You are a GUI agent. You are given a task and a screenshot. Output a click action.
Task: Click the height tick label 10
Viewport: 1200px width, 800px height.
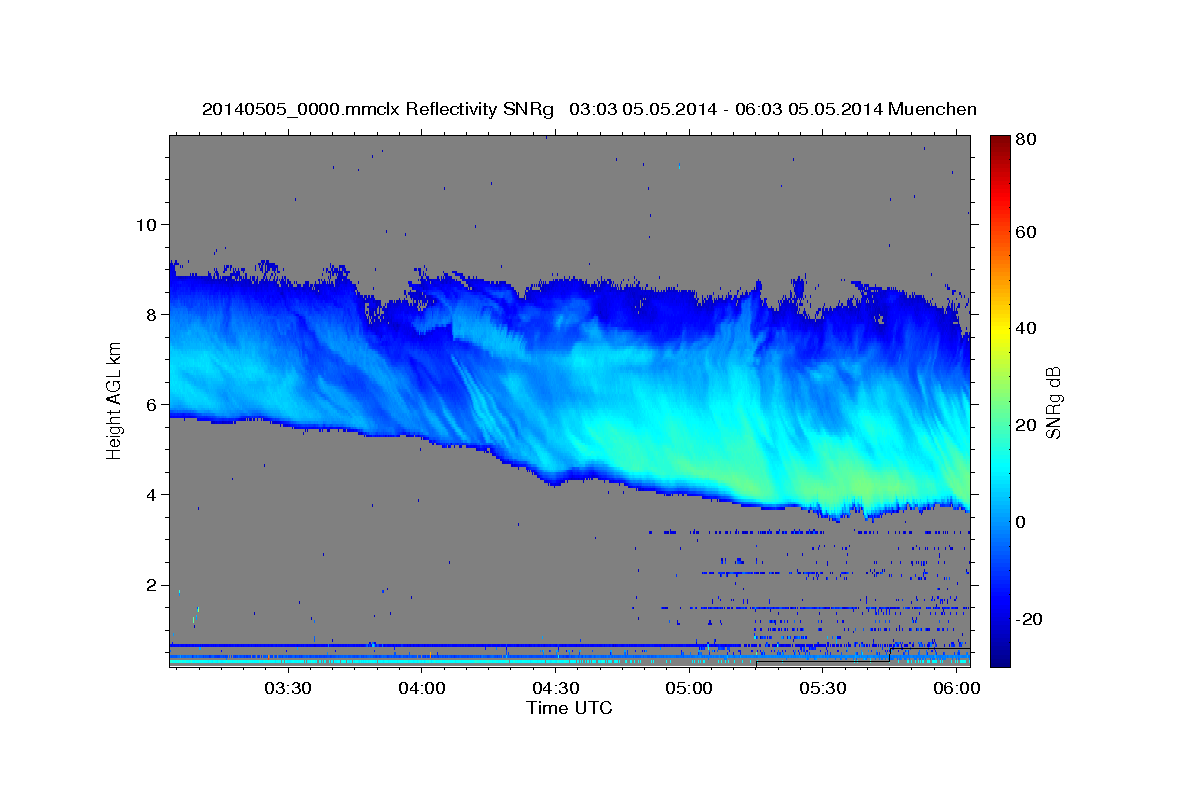147,224
